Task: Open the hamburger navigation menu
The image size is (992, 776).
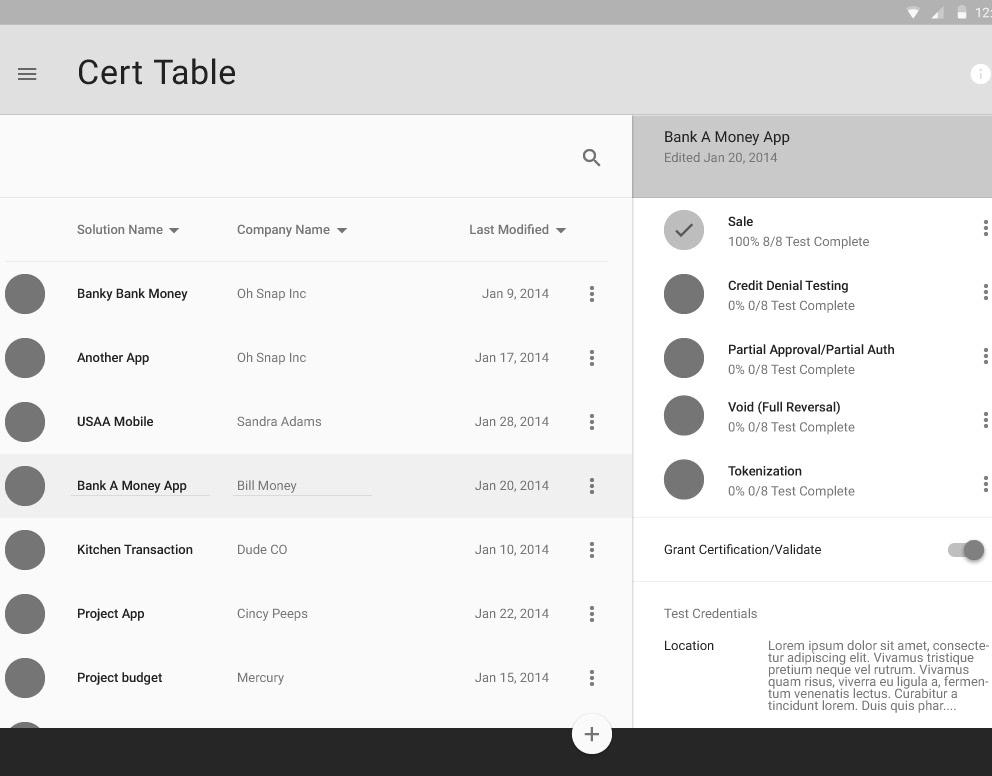Action: click(x=27, y=74)
